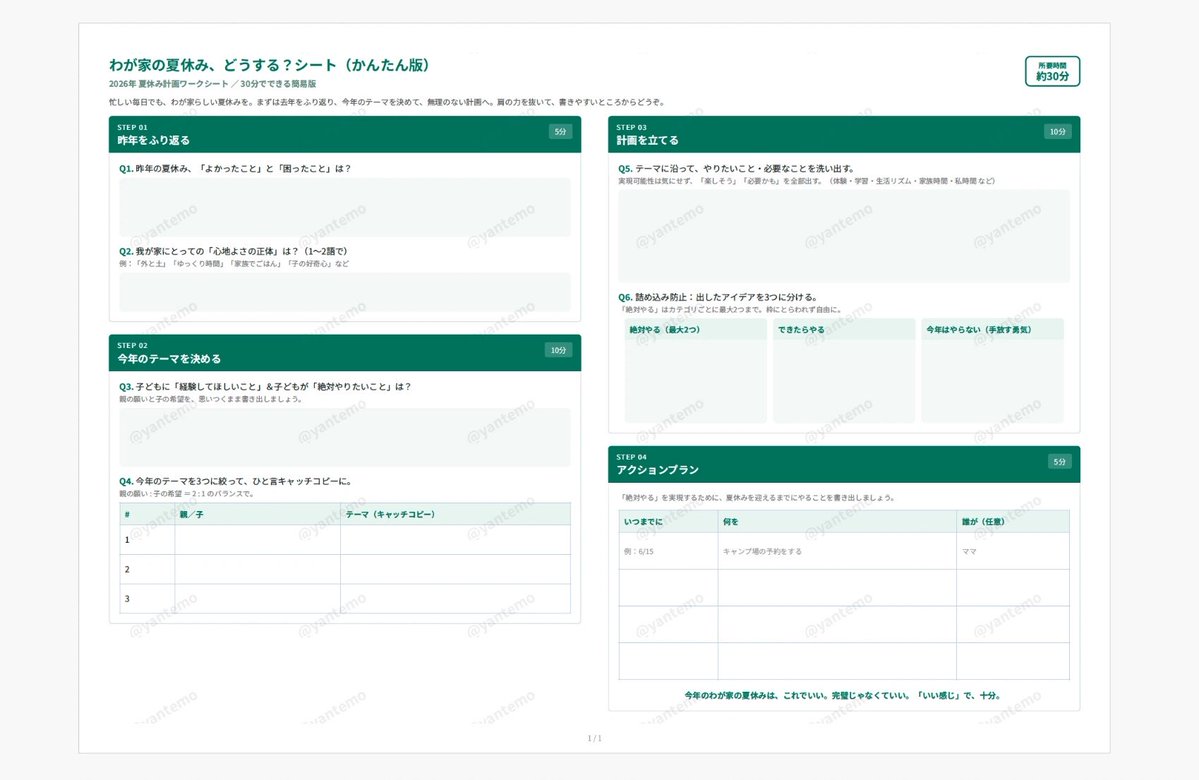1199x780 pixels.
Task: Click the box under 絶対やる（最大2つ）
Action: [x=695, y=380]
